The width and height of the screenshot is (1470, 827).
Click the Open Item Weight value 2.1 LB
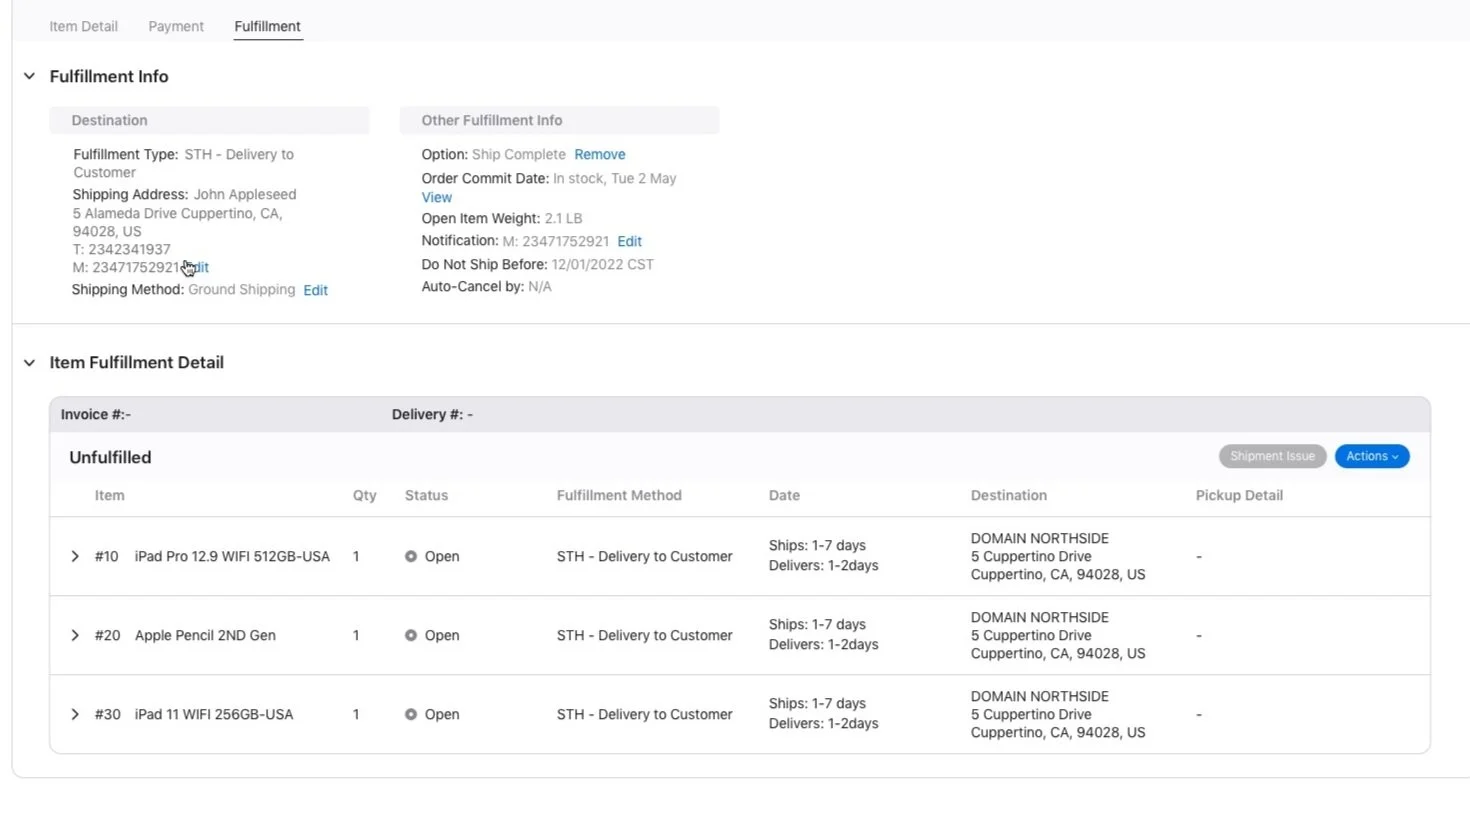tap(563, 218)
